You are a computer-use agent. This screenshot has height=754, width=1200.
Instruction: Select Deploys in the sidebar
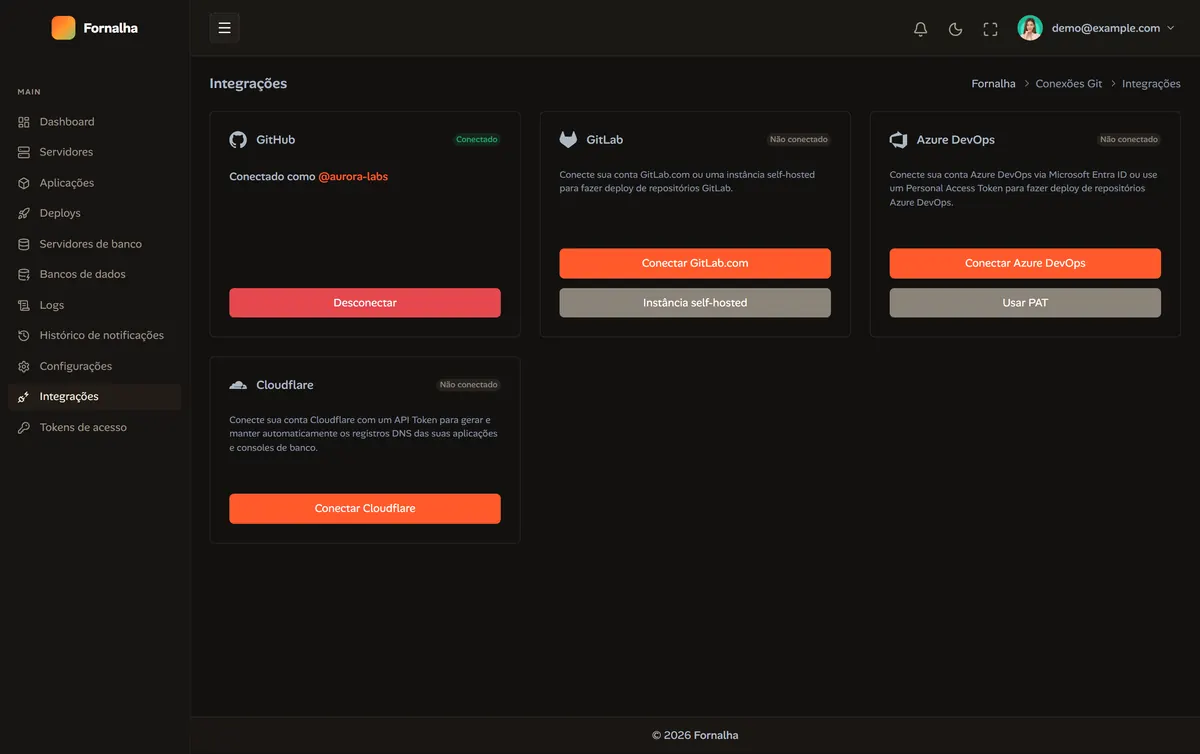point(94,213)
